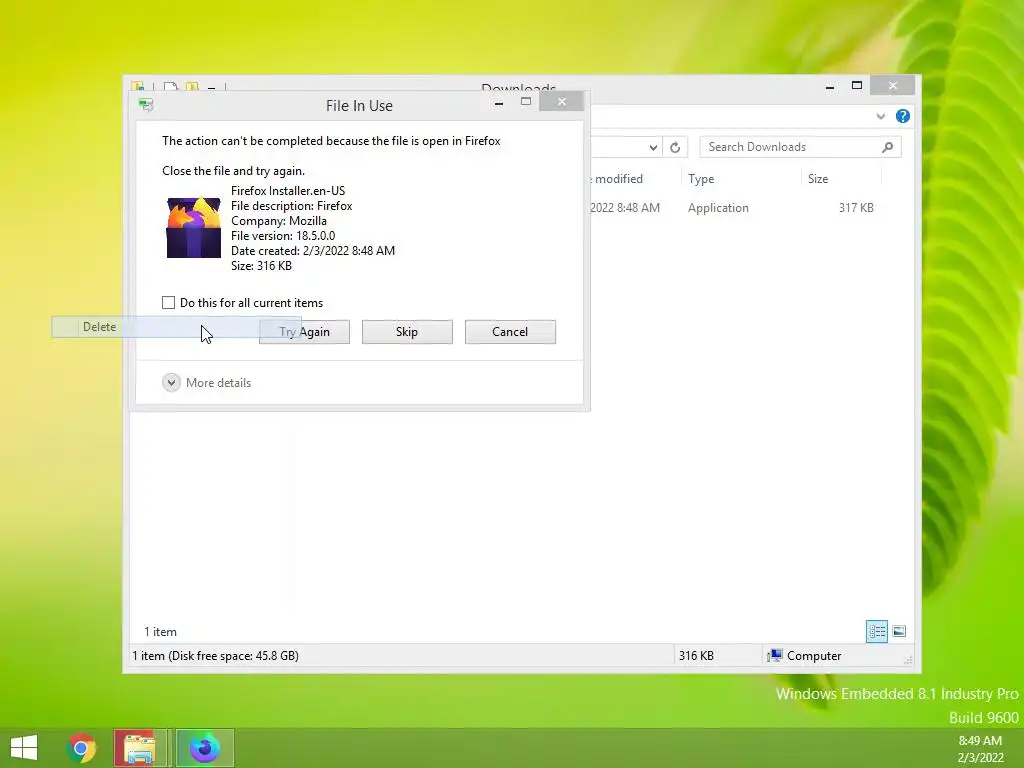Screen dimensions: 1024x768
Task: Expand More details chevron
Action: tap(171, 383)
